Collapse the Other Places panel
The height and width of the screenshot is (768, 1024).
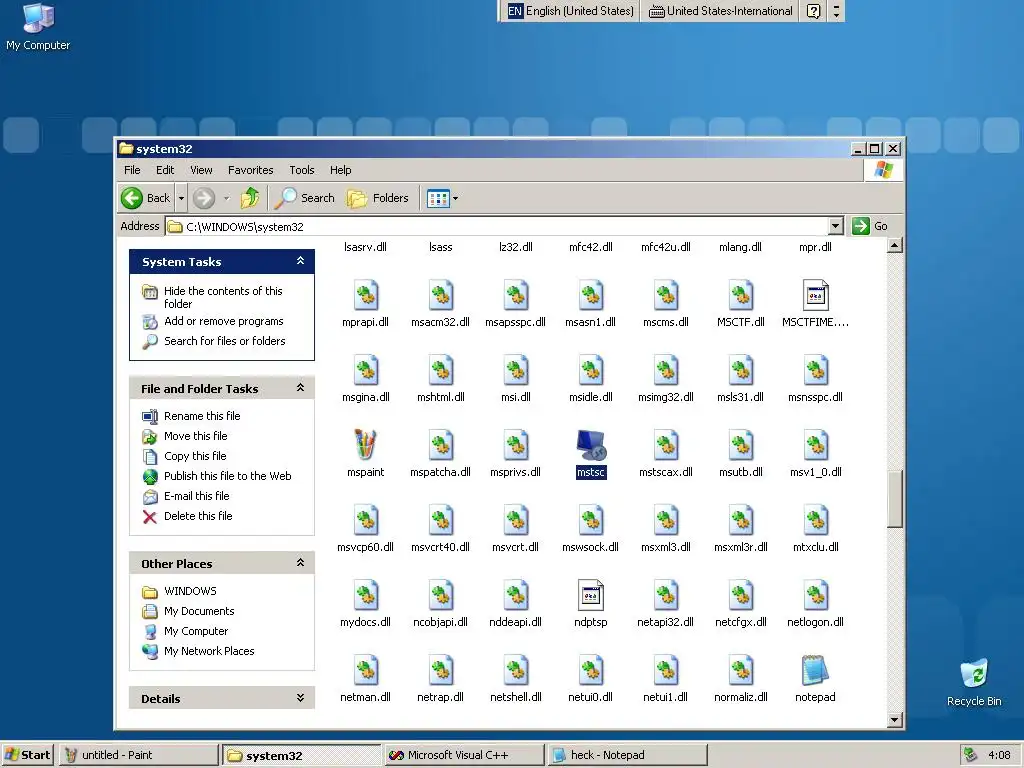(x=300, y=563)
